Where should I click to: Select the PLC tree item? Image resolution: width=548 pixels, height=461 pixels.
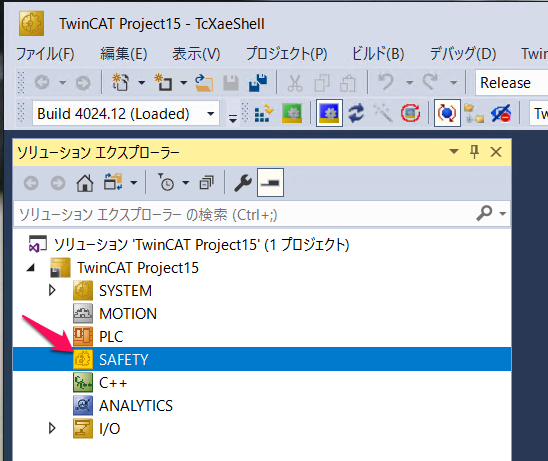(x=111, y=337)
